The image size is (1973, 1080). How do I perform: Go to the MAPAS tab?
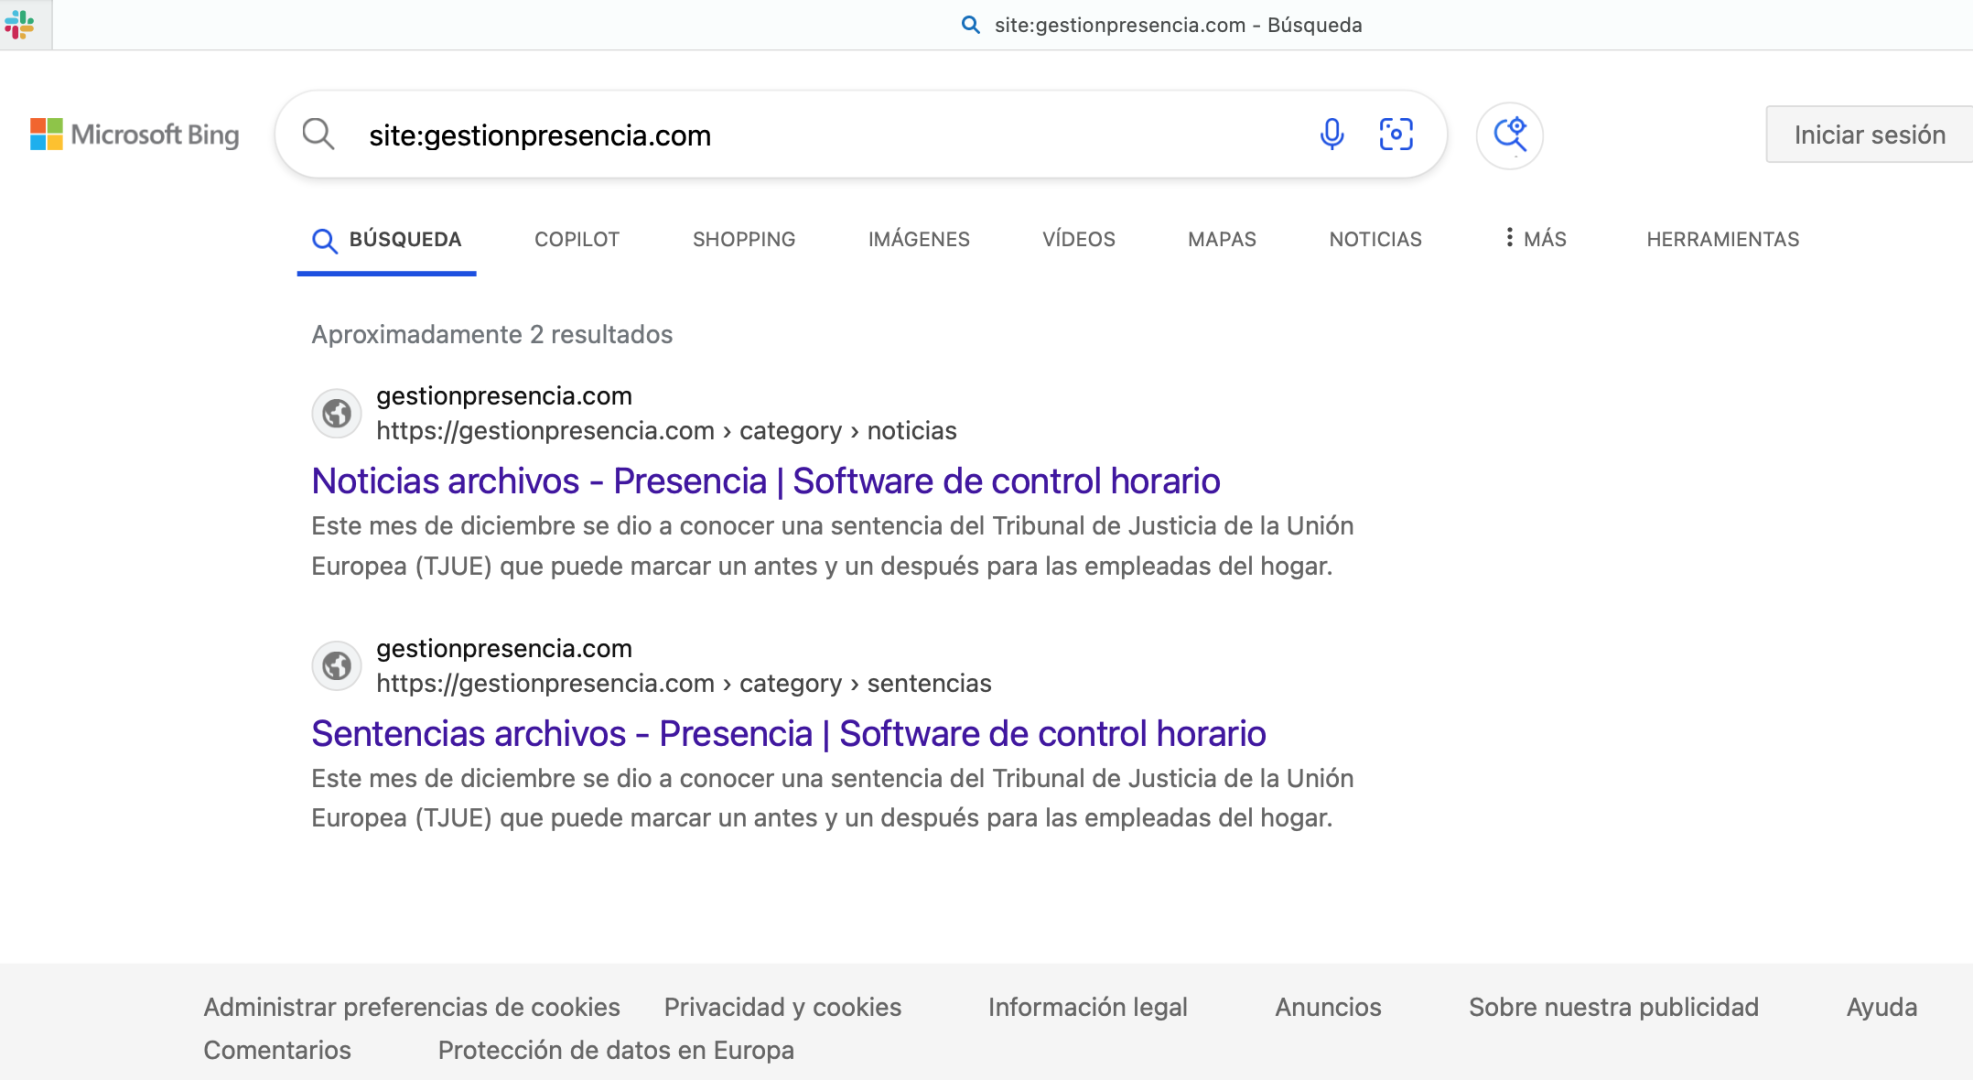pos(1222,240)
